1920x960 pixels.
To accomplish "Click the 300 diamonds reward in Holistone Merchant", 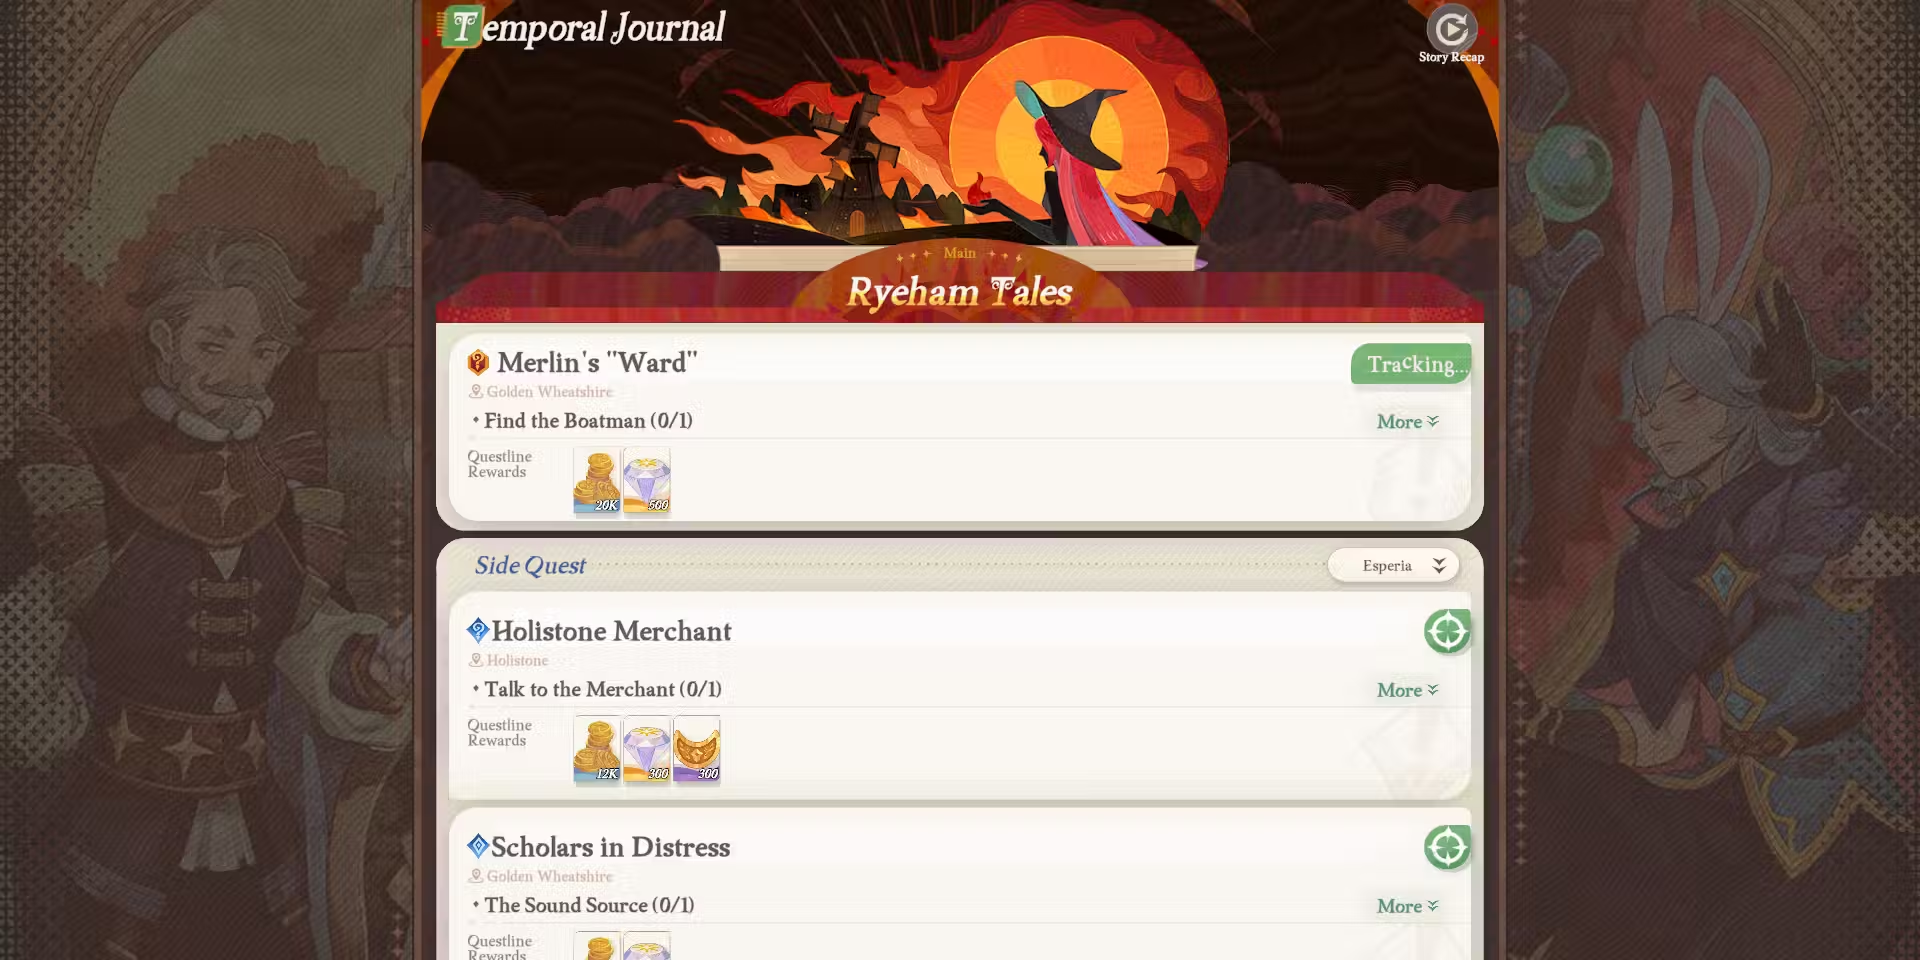I will pos(647,749).
